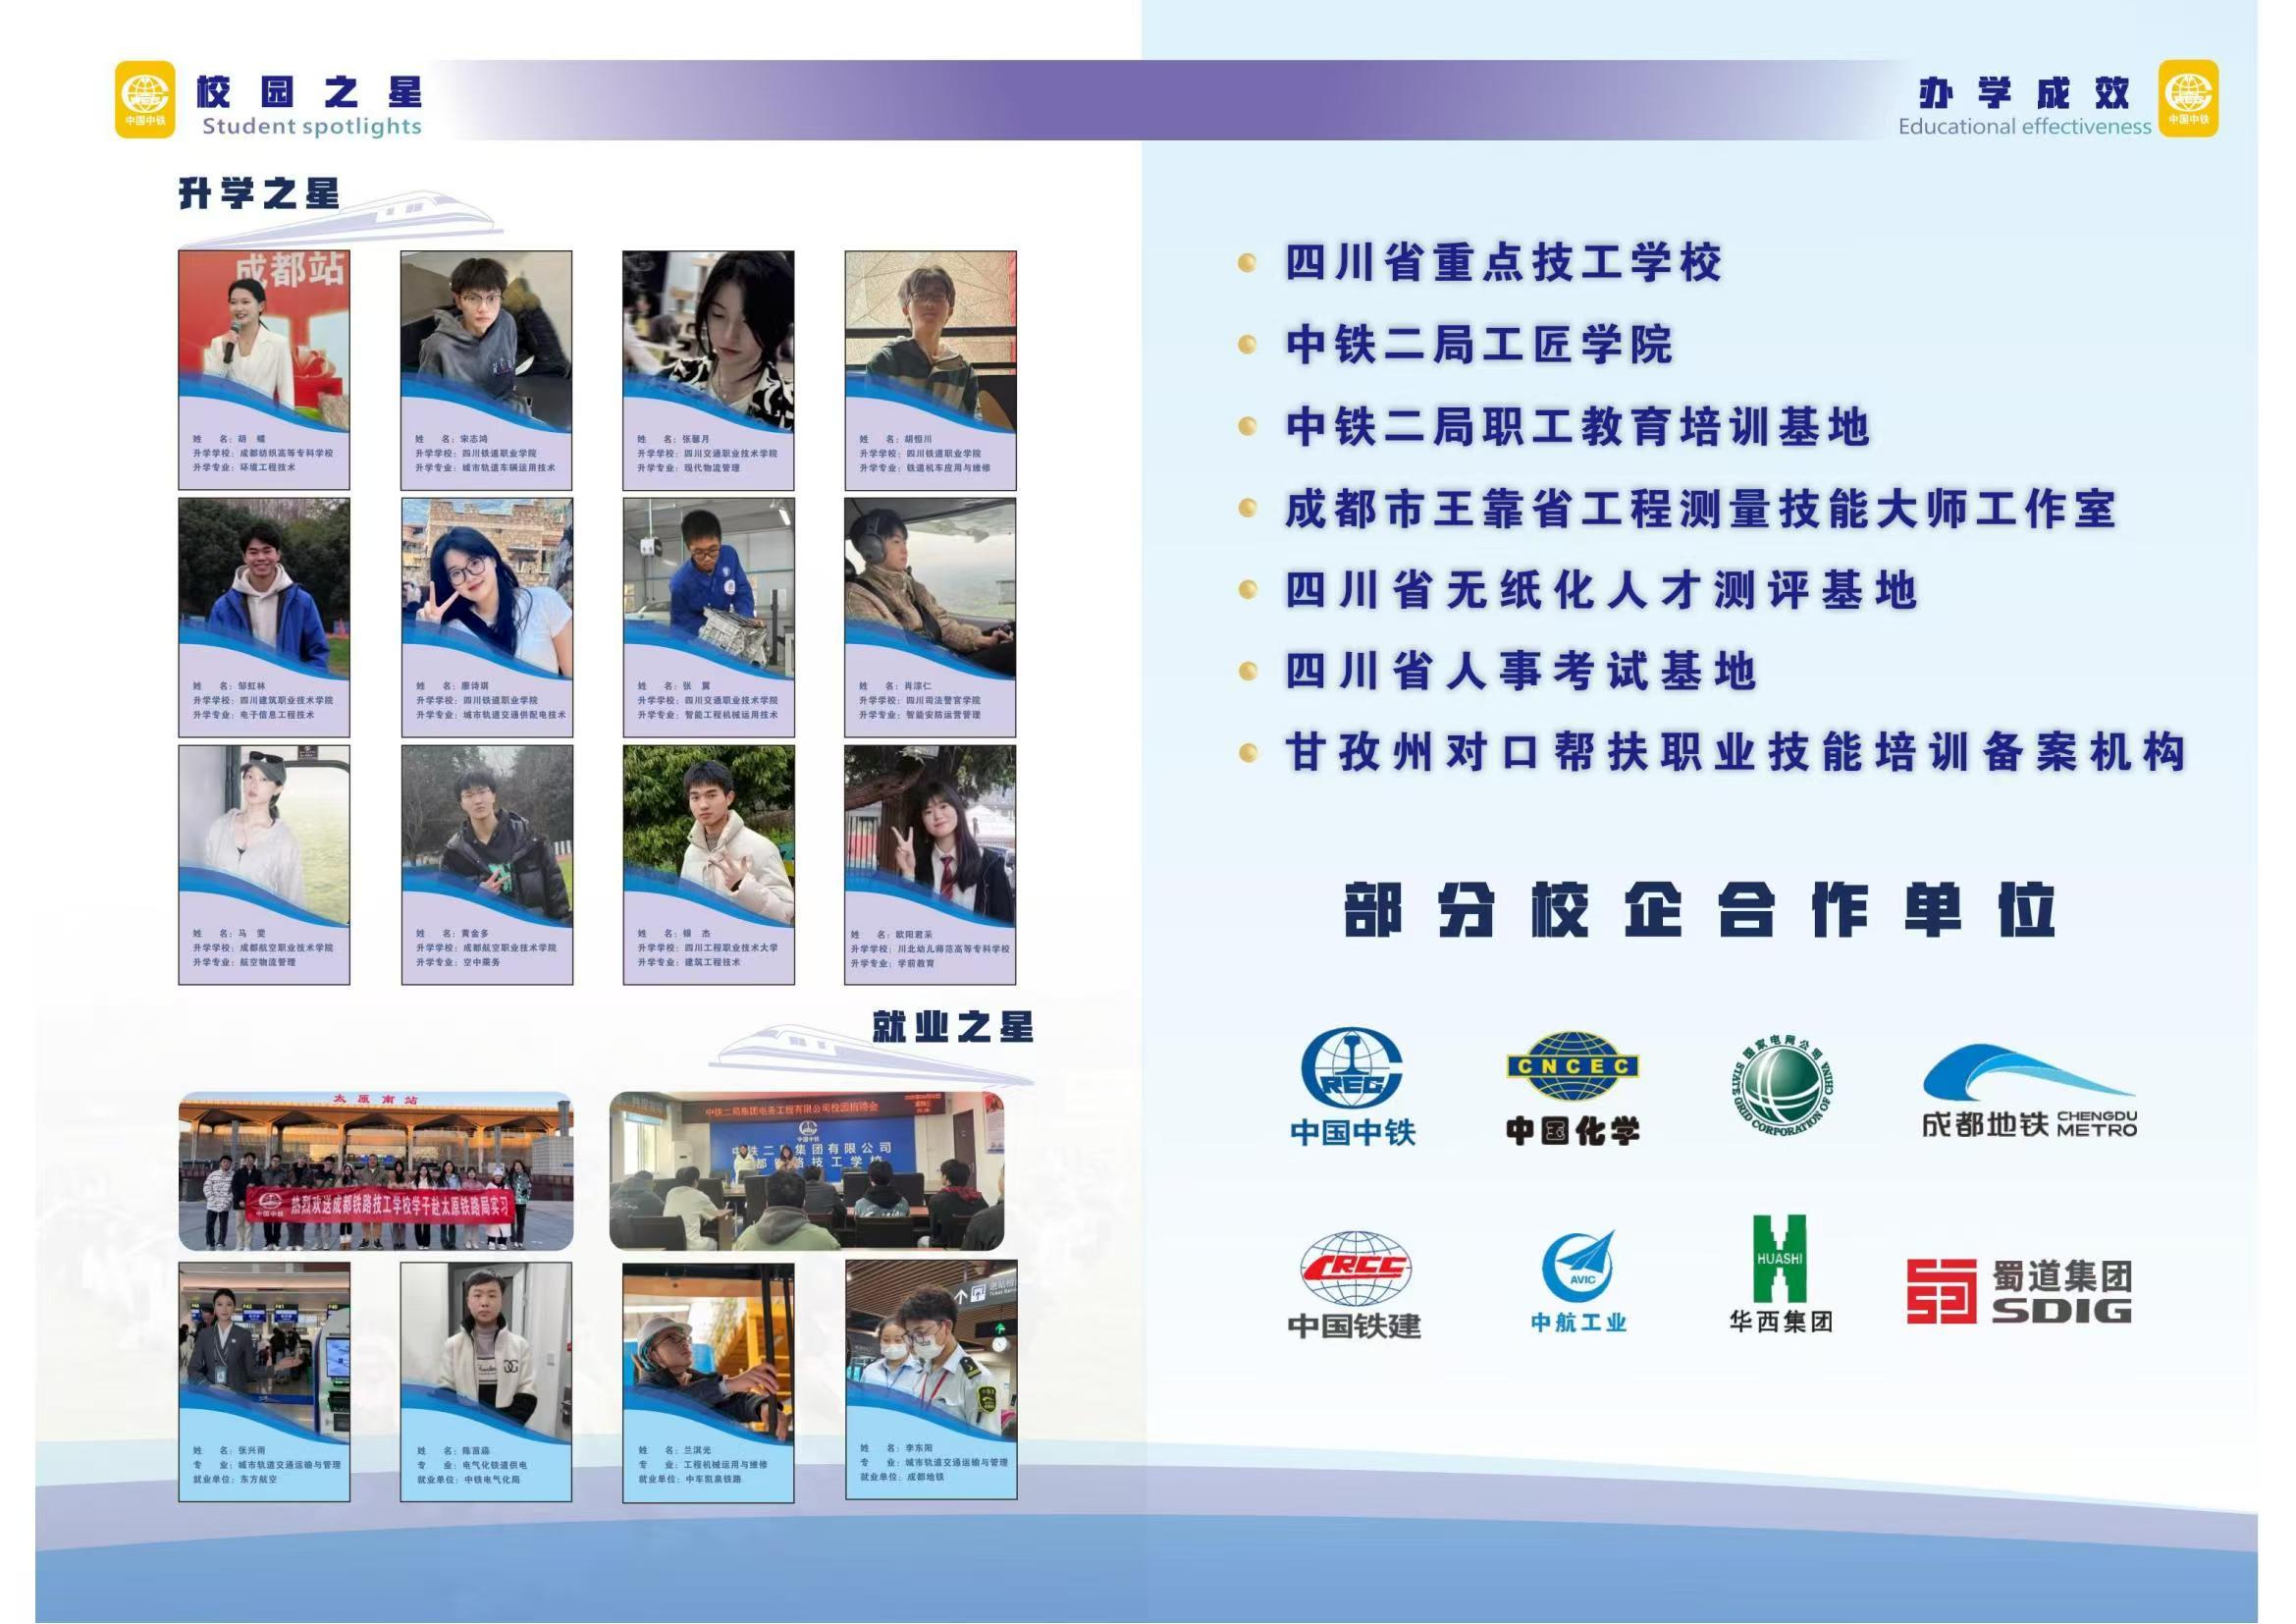Viewport: 2296px width, 1624px height.
Task: Click the text 城市轨道车辆运用技术
Action: pyautogui.click(x=508, y=467)
